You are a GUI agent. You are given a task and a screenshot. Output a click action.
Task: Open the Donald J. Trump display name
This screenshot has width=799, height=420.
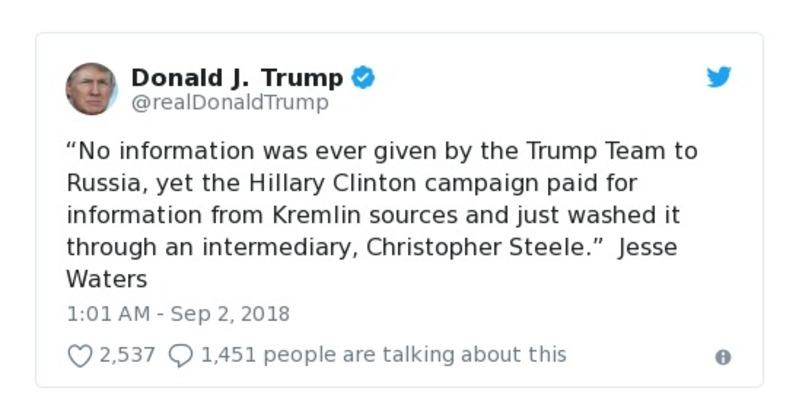(x=237, y=78)
